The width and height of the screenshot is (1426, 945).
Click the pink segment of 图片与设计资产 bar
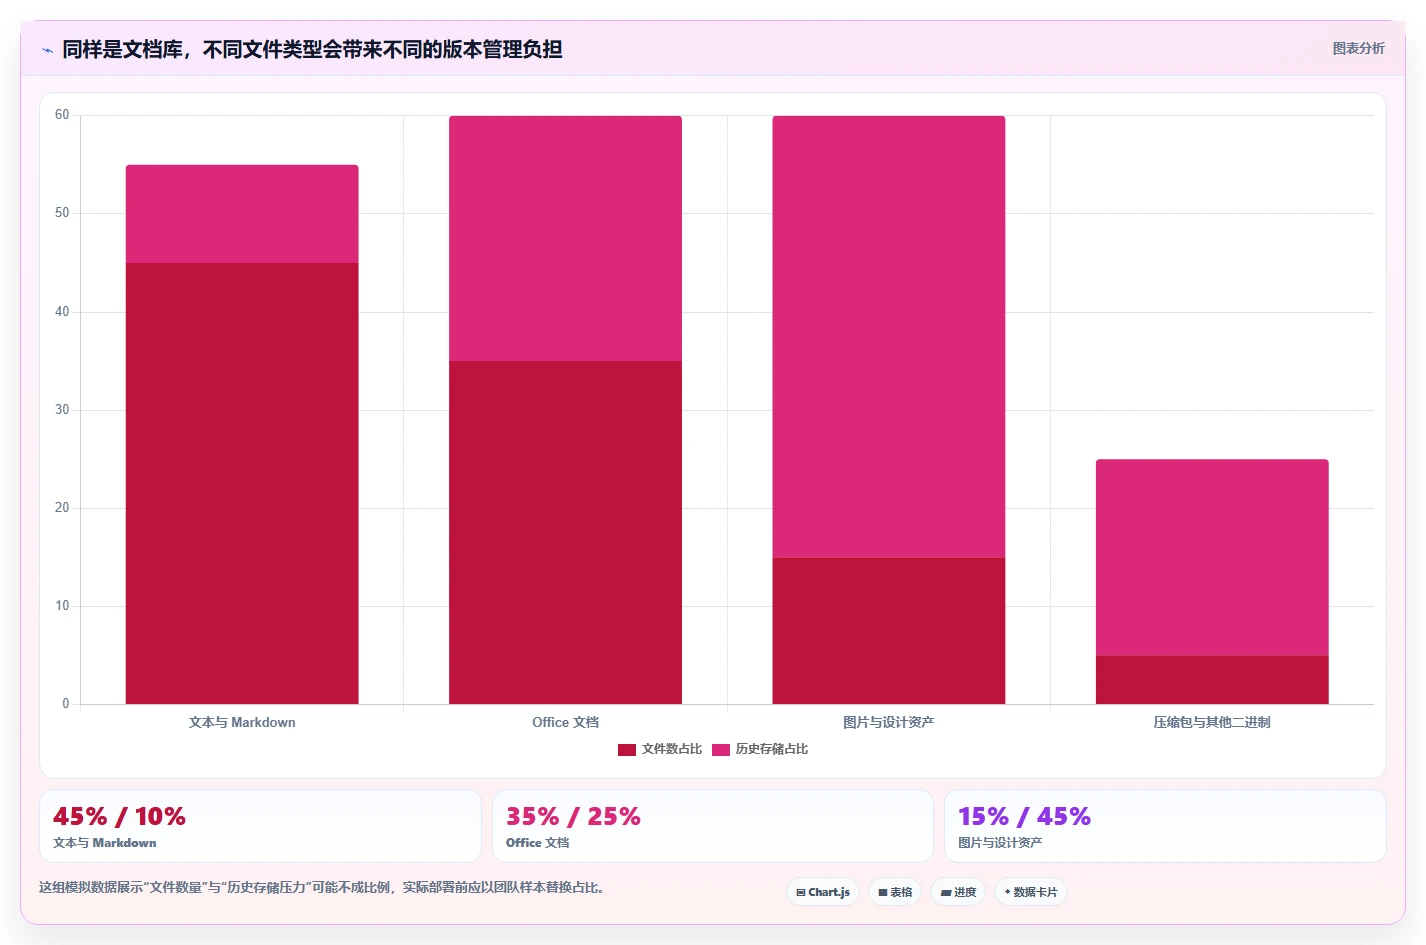(889, 336)
